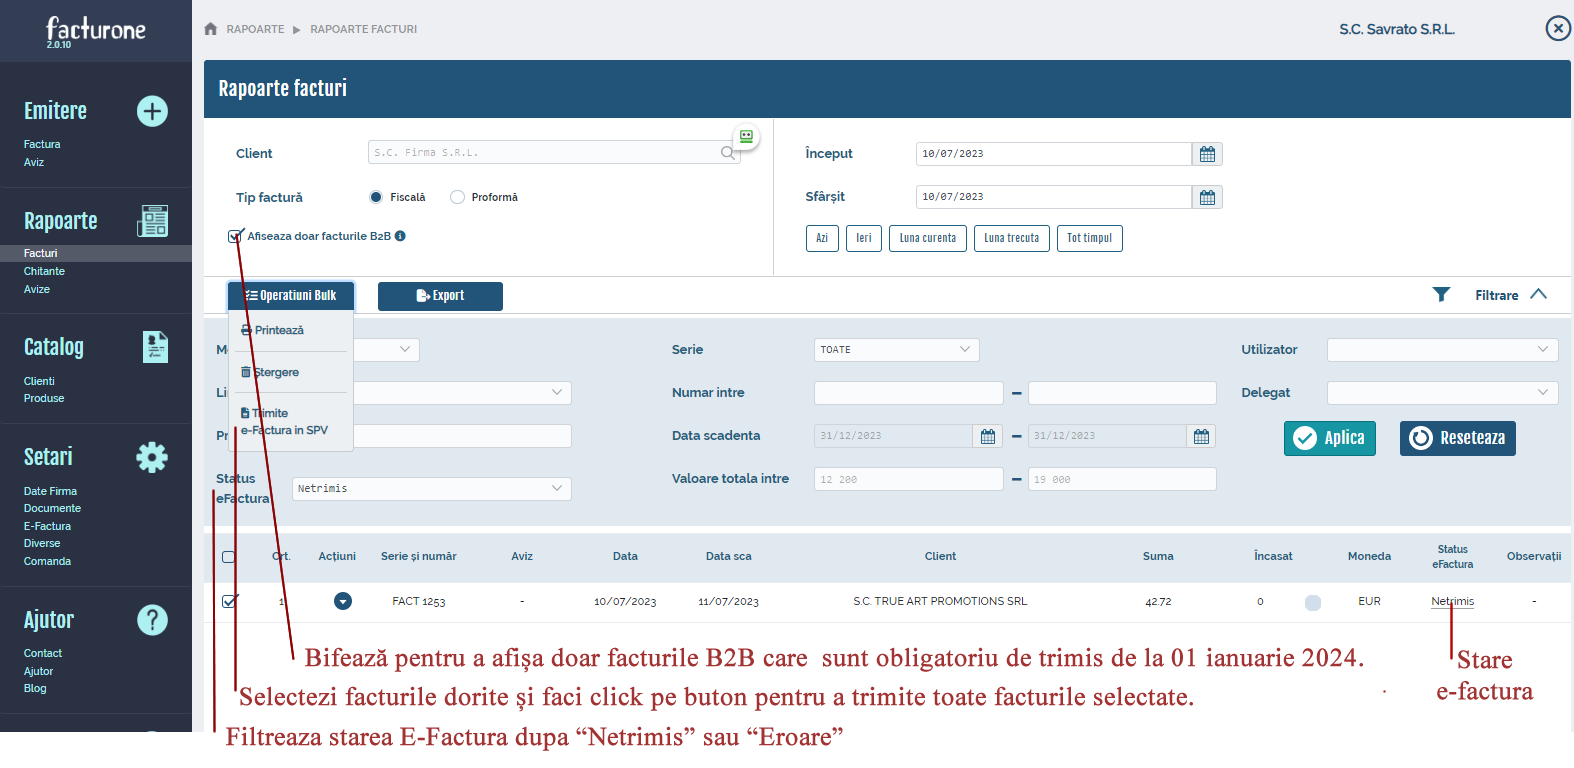Click the Reseteaza button
This screenshot has height=768, width=1574.
point(1458,438)
